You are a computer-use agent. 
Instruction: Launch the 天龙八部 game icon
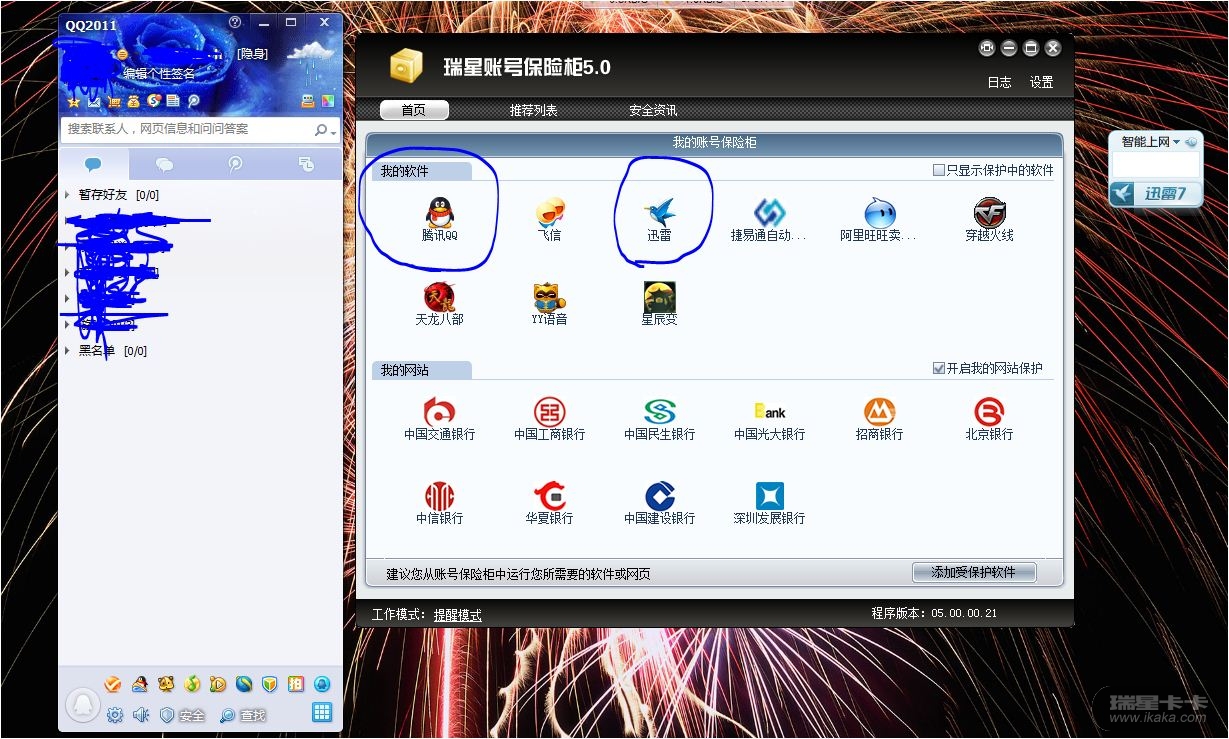pyautogui.click(x=439, y=304)
